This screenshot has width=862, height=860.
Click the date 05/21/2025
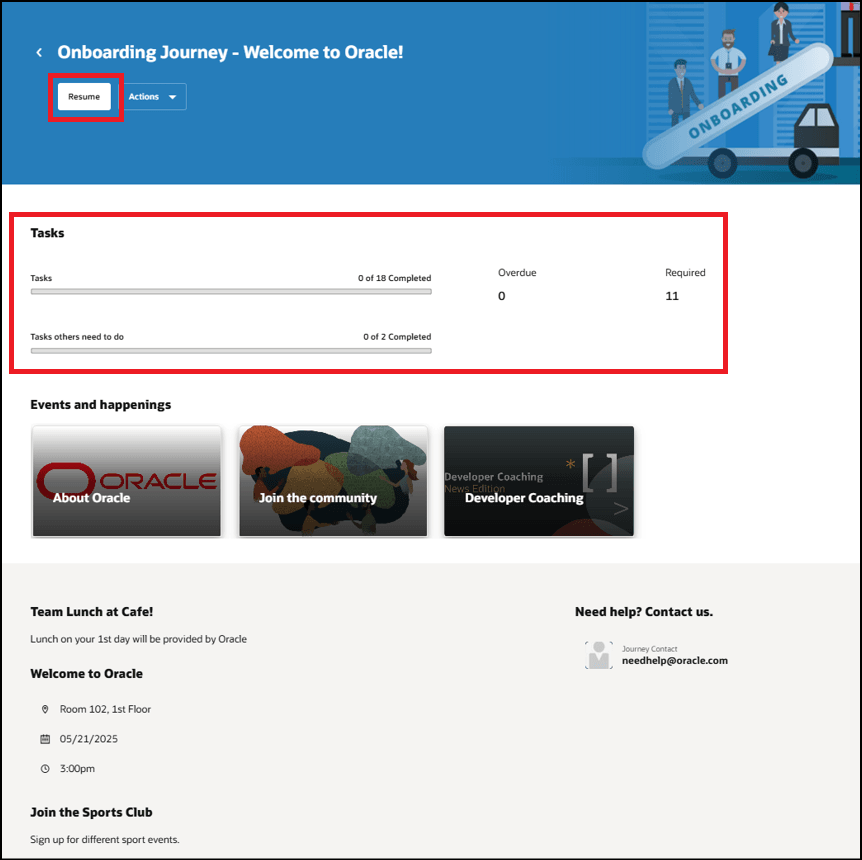point(89,739)
